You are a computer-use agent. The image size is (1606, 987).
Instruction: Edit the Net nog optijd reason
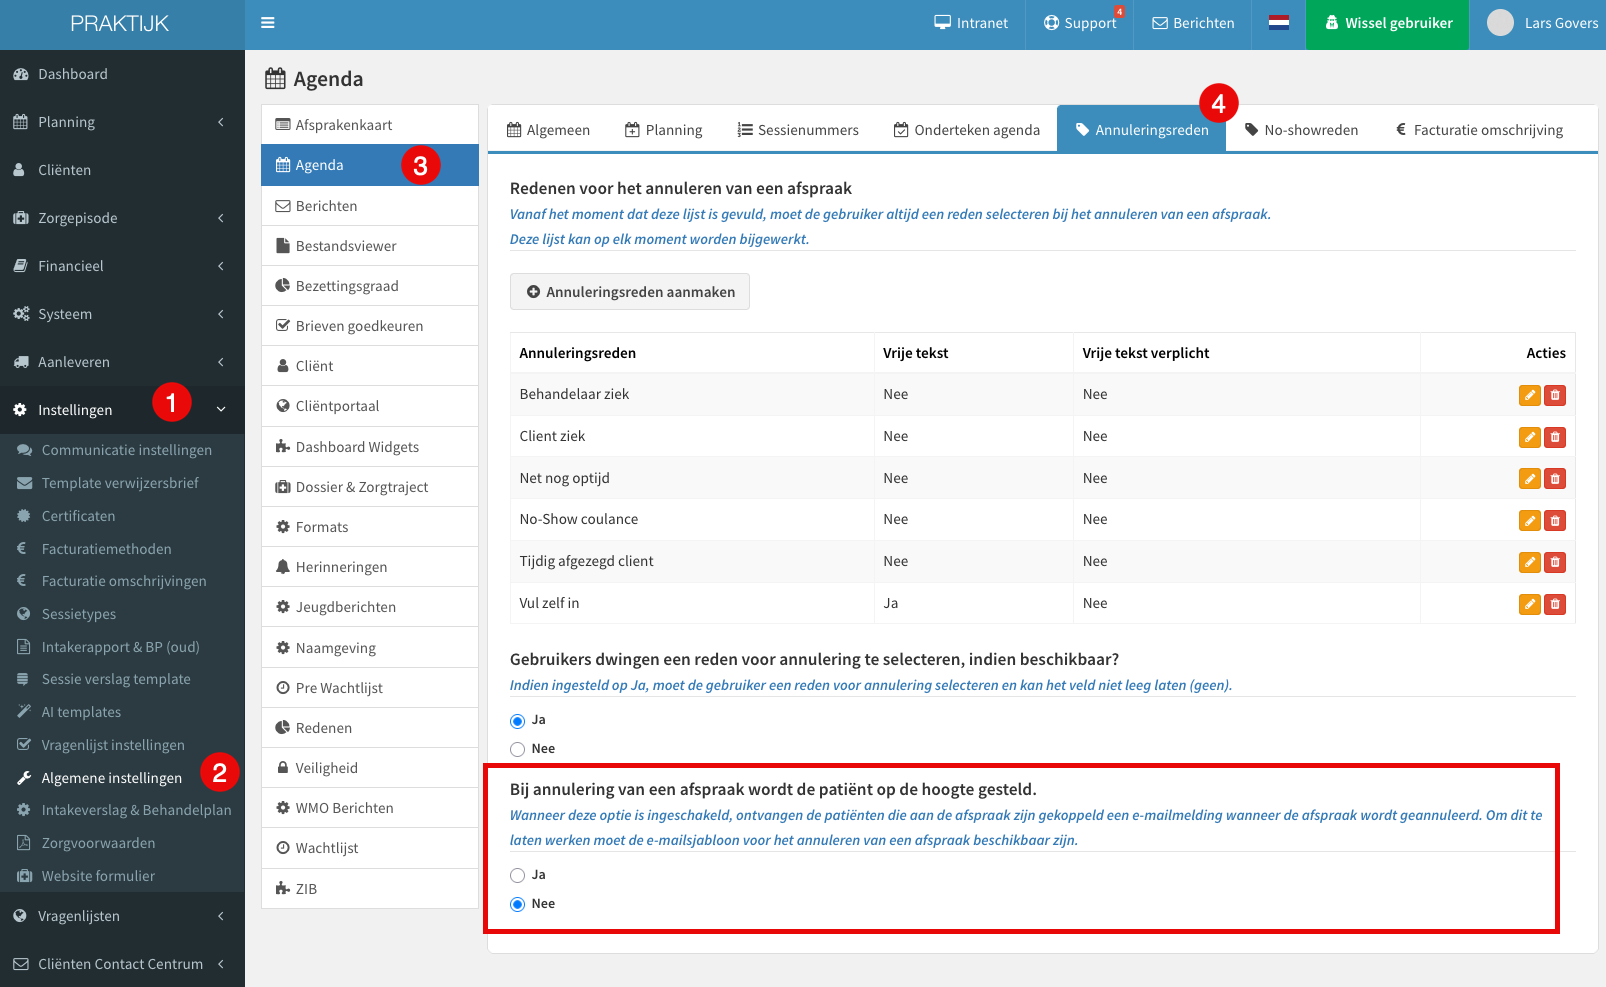[x=1529, y=479]
